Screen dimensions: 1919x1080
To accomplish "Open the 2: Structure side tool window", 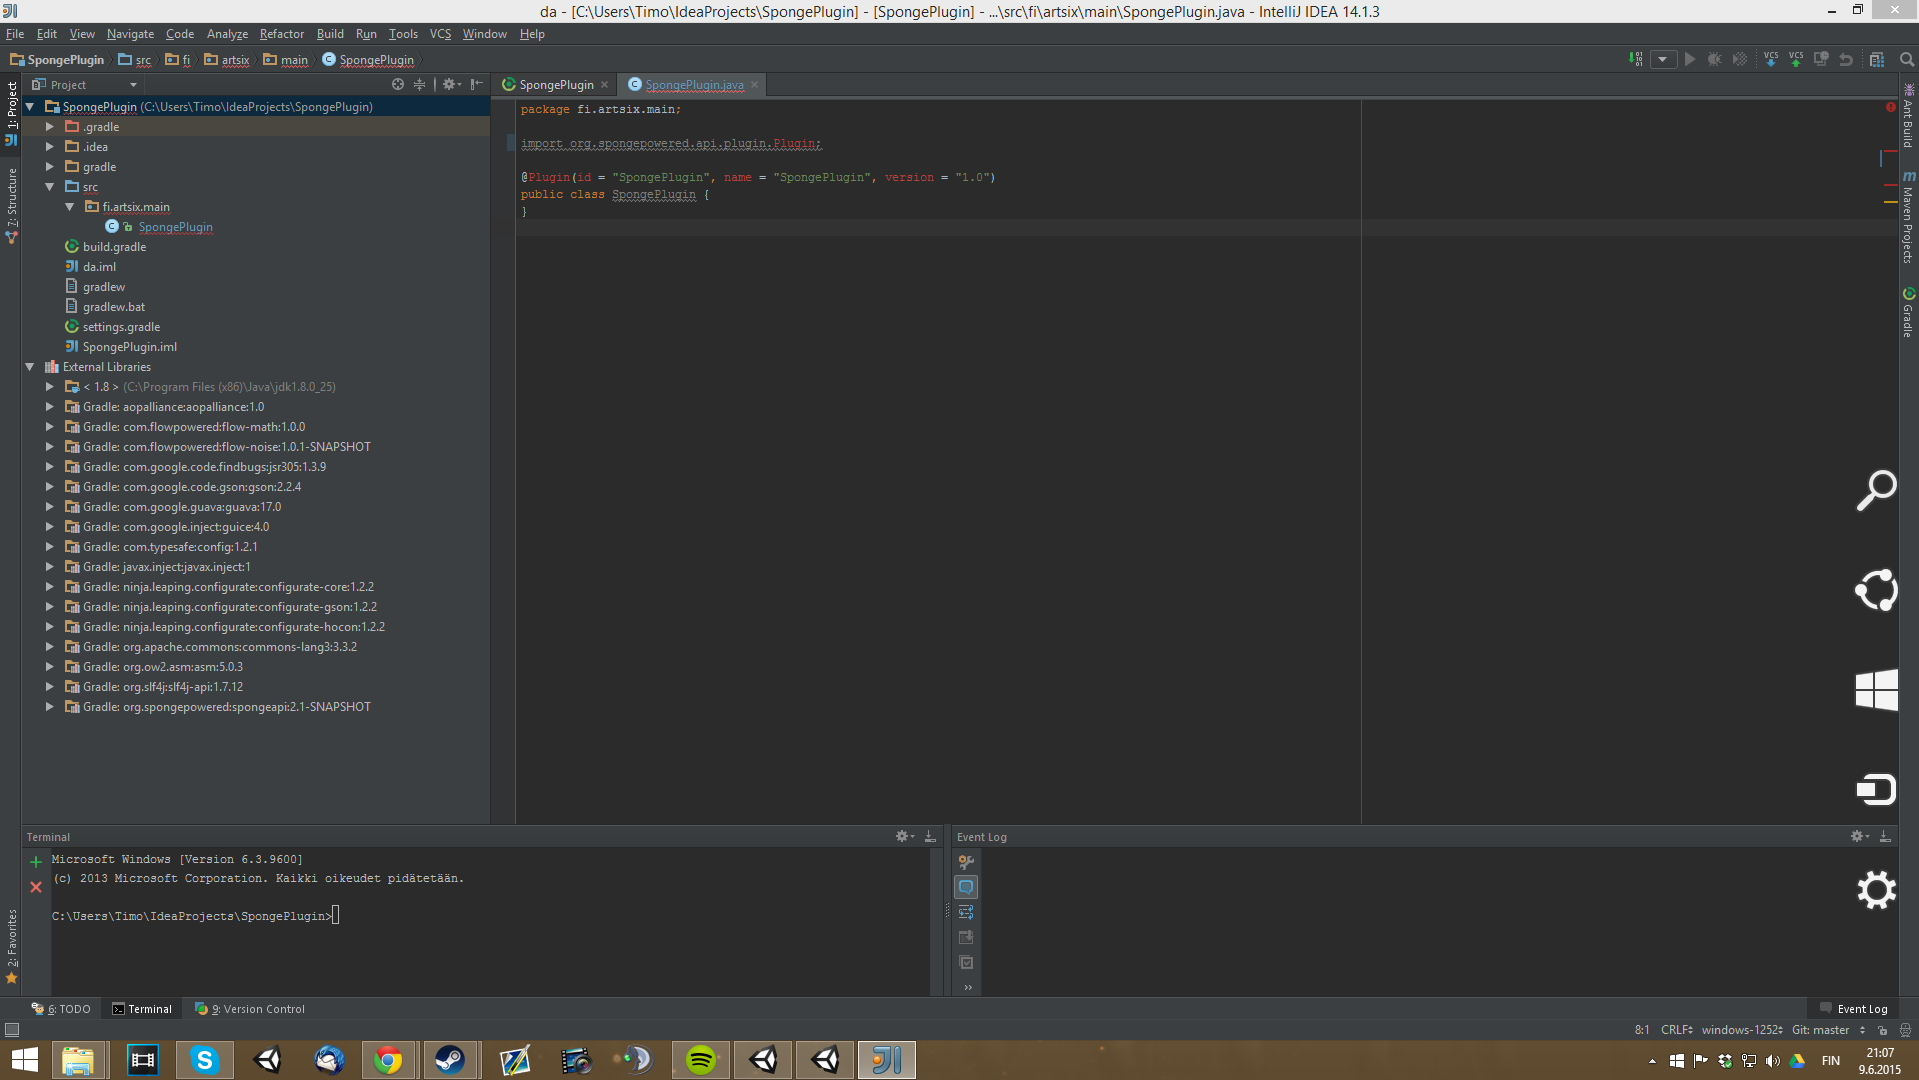I will [x=12, y=206].
